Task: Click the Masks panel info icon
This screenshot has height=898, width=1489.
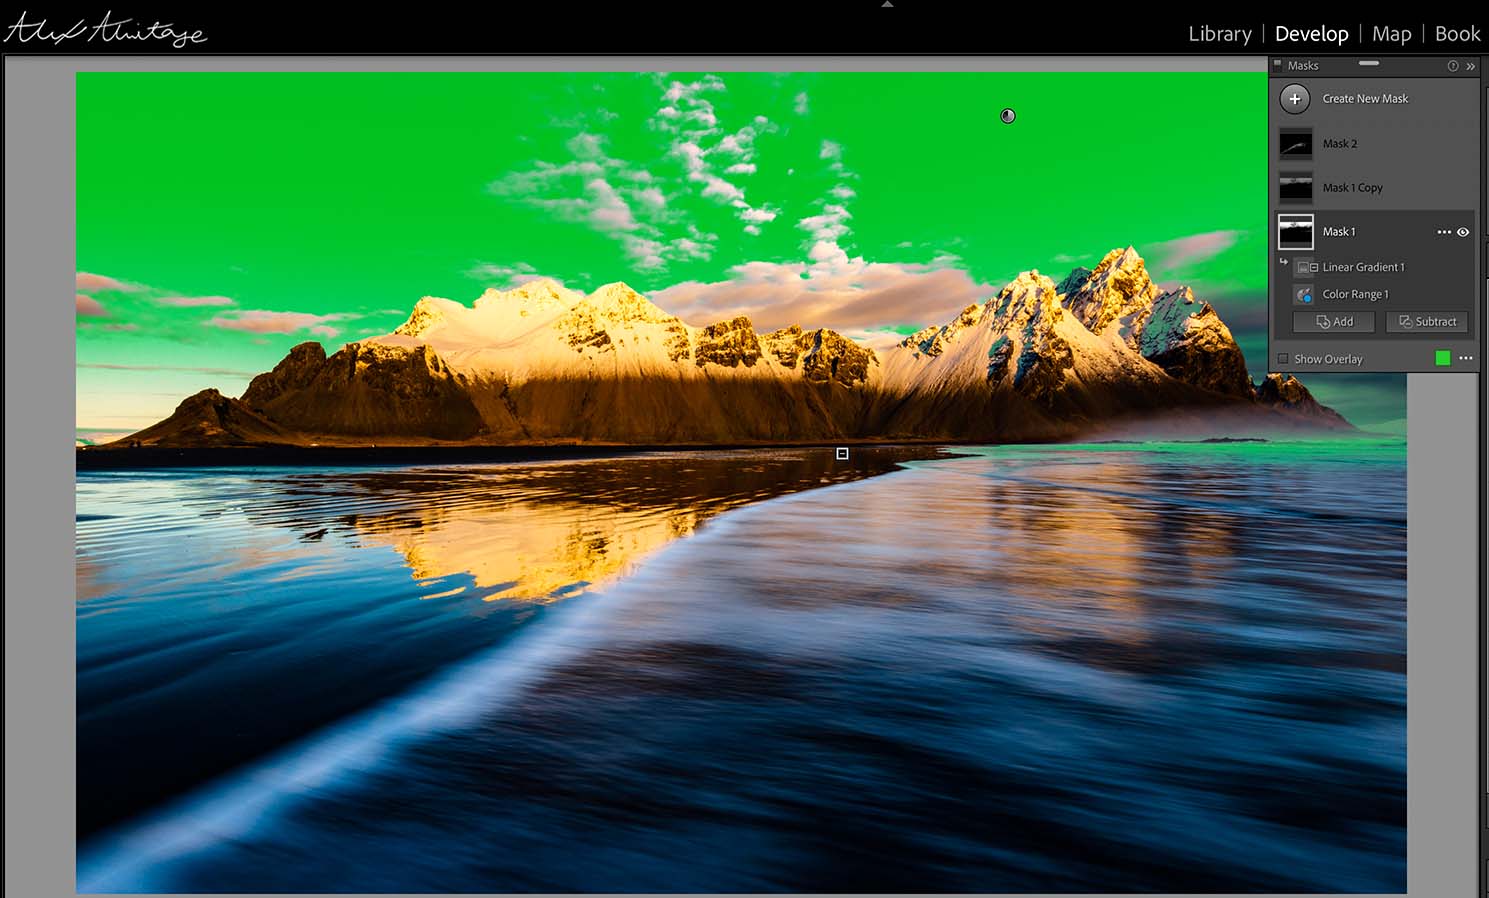Action: 1453,66
